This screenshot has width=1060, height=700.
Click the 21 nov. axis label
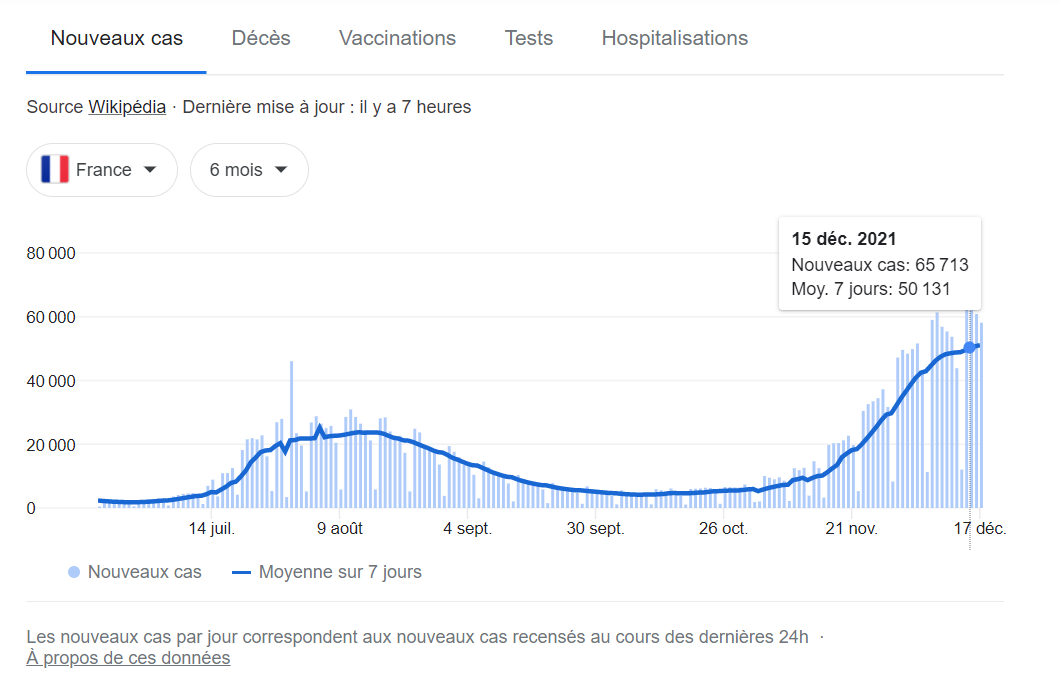click(x=849, y=529)
